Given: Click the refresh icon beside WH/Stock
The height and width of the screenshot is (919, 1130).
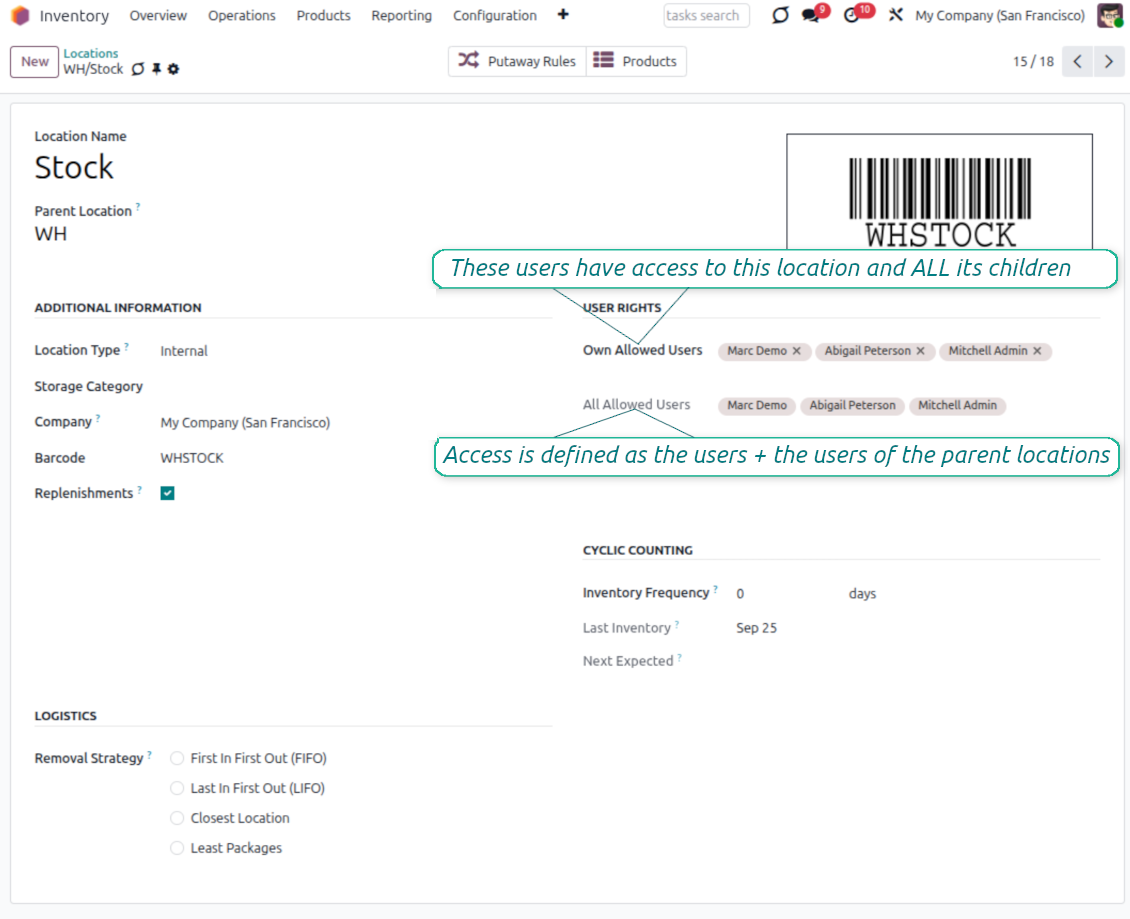Looking at the screenshot, I should pyautogui.click(x=138, y=69).
